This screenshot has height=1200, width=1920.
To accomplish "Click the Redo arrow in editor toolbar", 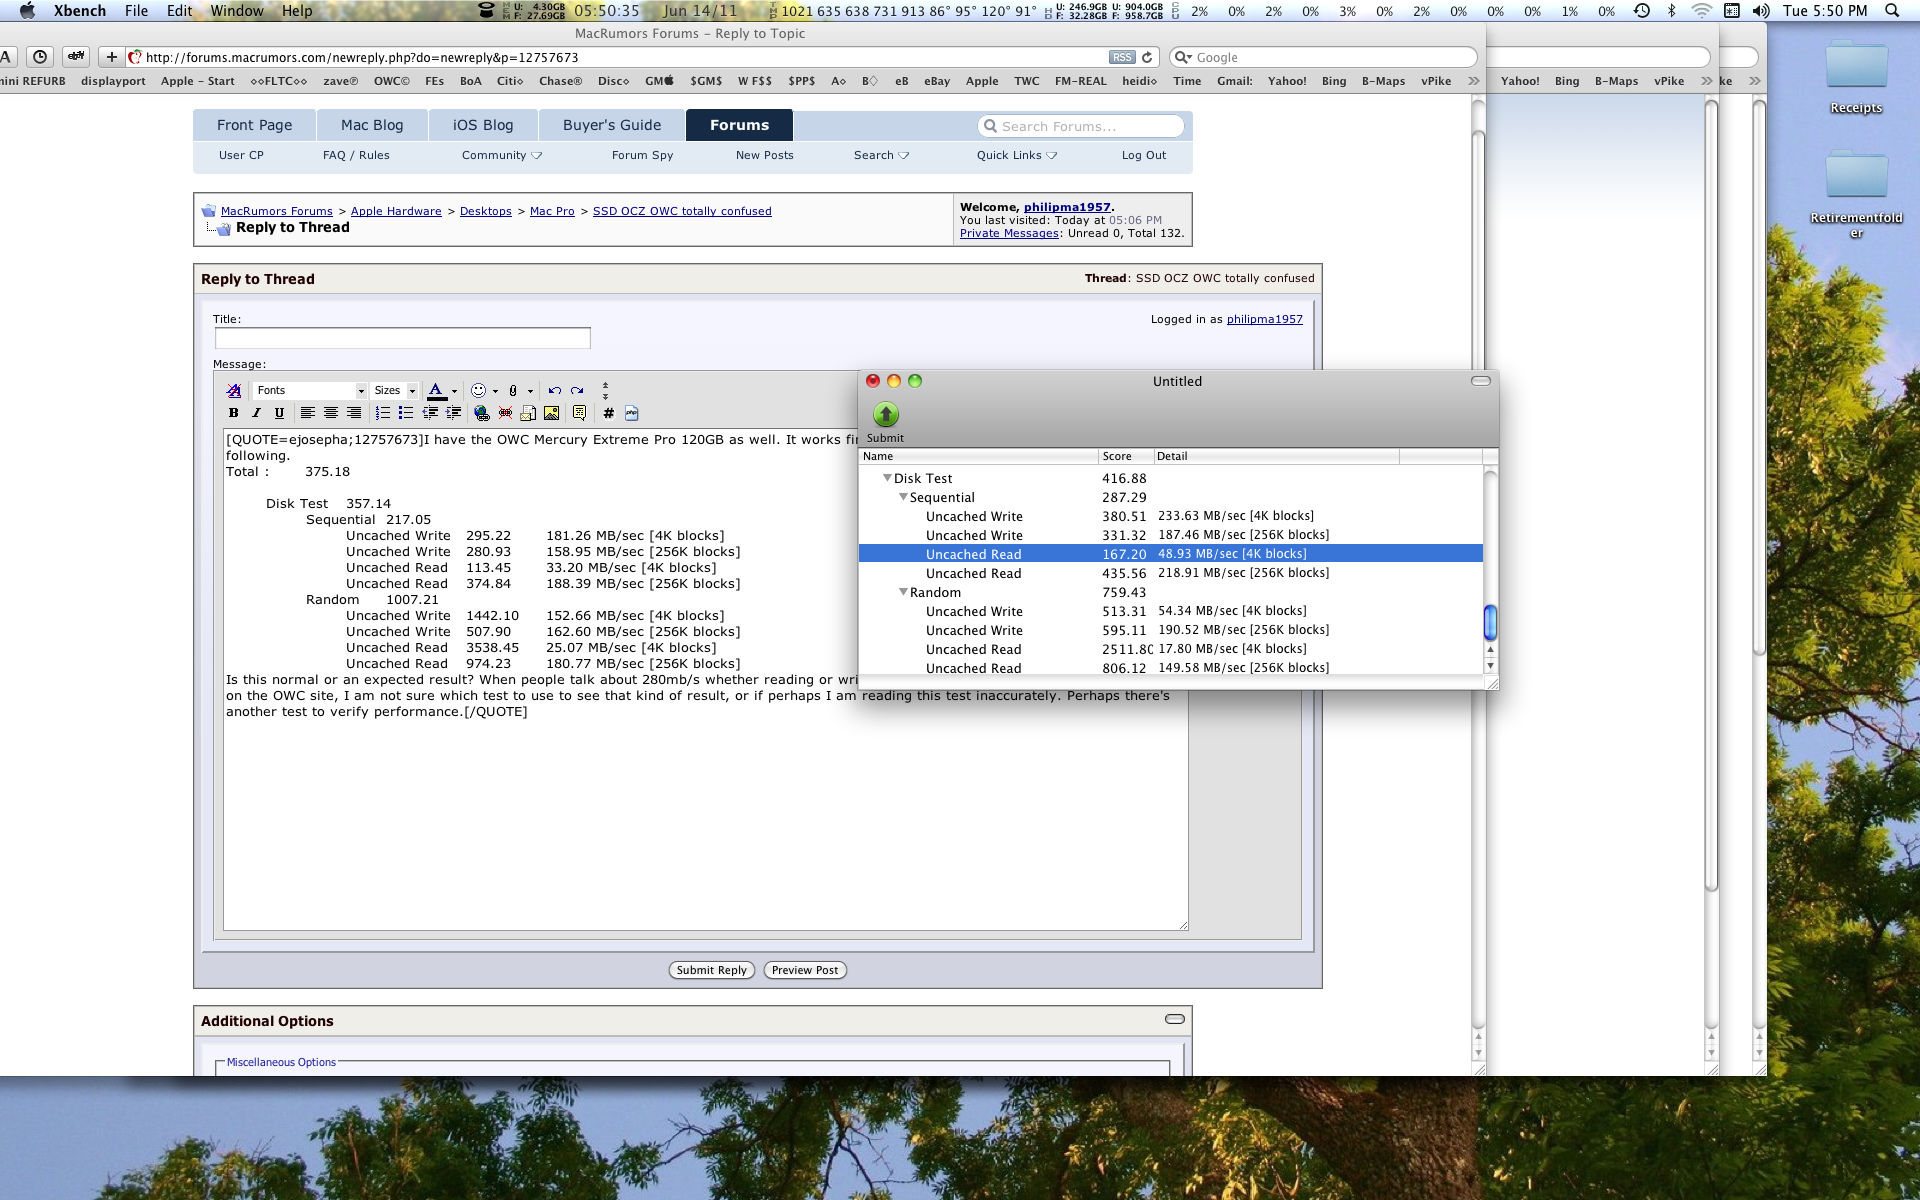I will pos(577,391).
